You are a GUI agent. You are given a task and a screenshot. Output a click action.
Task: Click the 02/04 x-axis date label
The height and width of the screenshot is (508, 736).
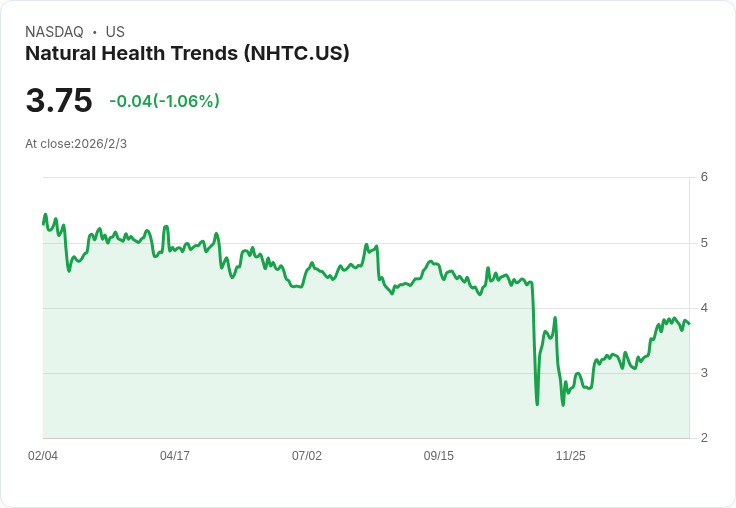point(43,455)
